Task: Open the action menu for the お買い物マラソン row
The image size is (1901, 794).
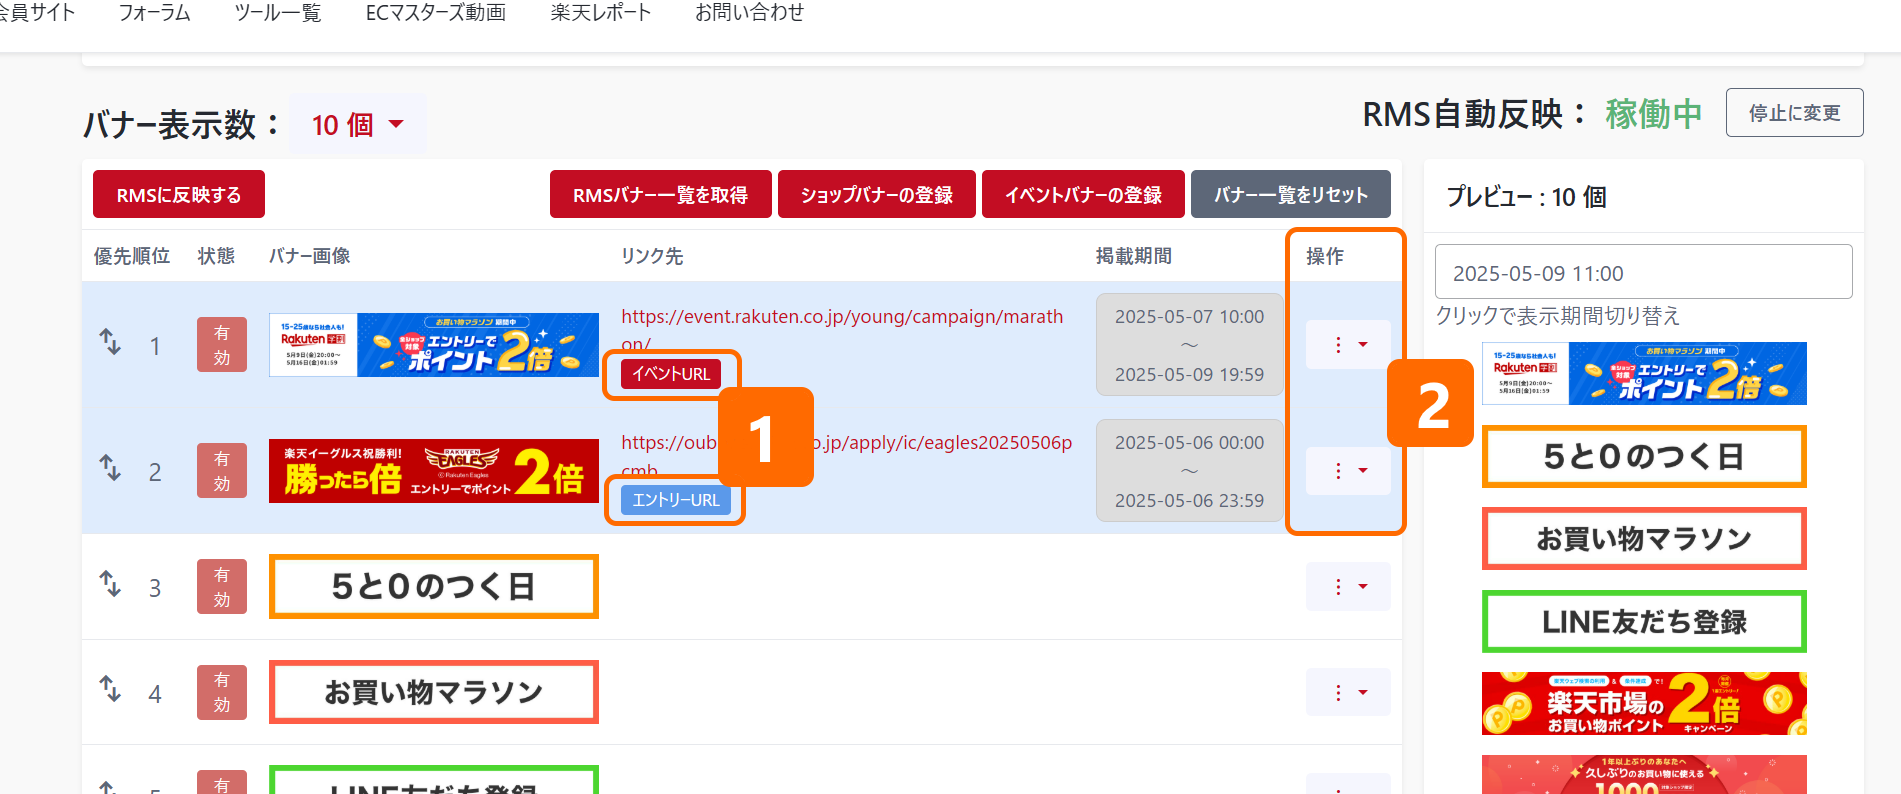Action: click(1348, 692)
